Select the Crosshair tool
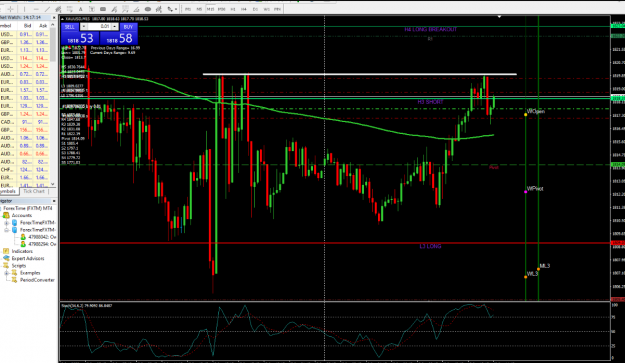 click(x=10, y=9)
